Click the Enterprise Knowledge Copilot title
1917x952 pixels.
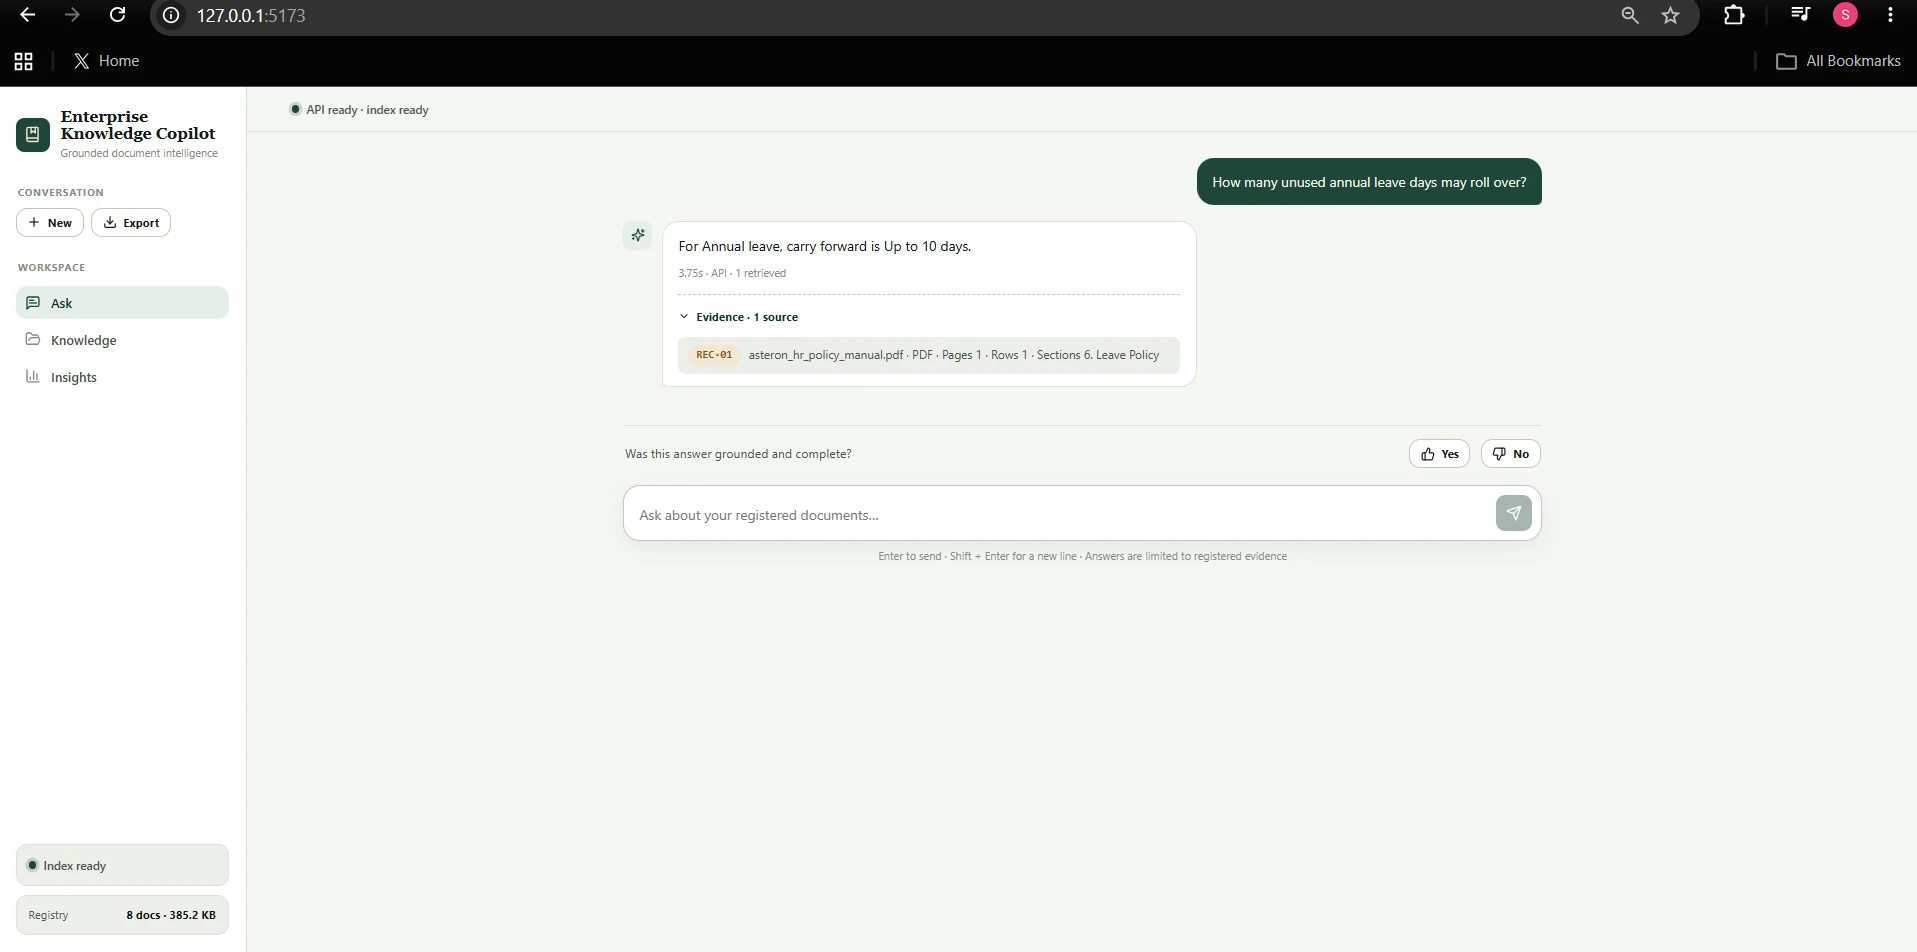click(138, 125)
